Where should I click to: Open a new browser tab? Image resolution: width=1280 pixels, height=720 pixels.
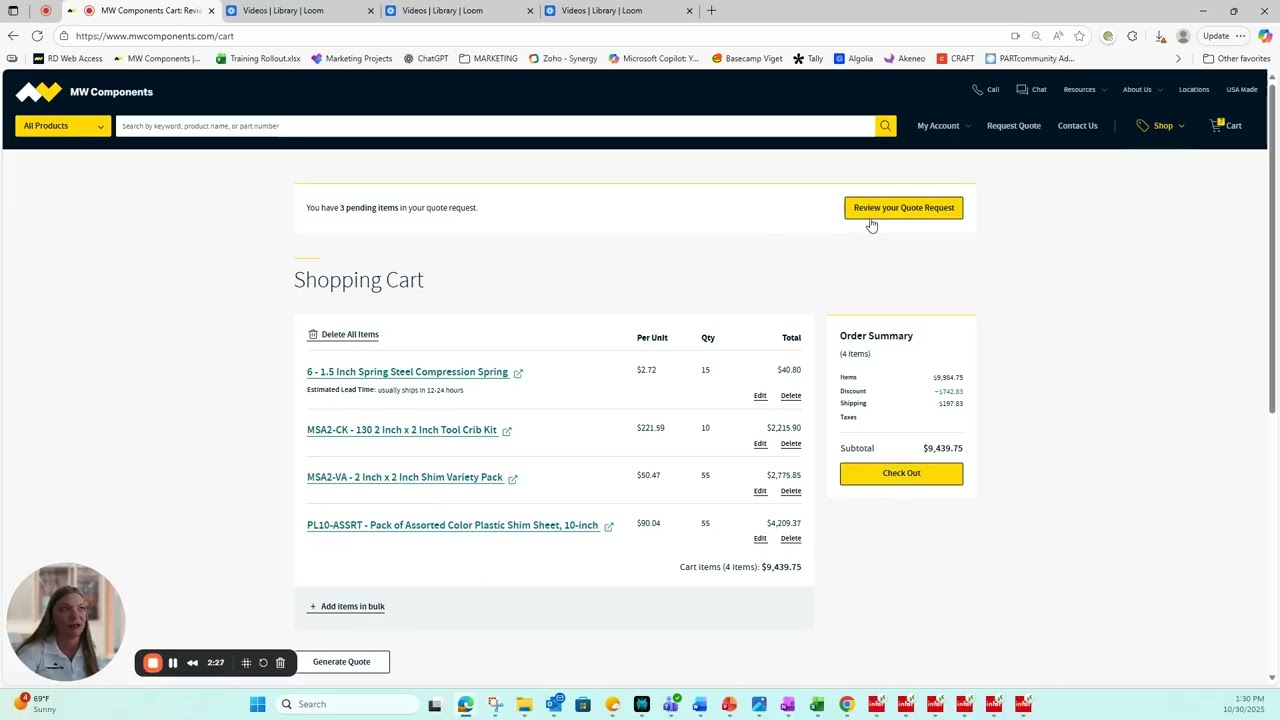(711, 11)
